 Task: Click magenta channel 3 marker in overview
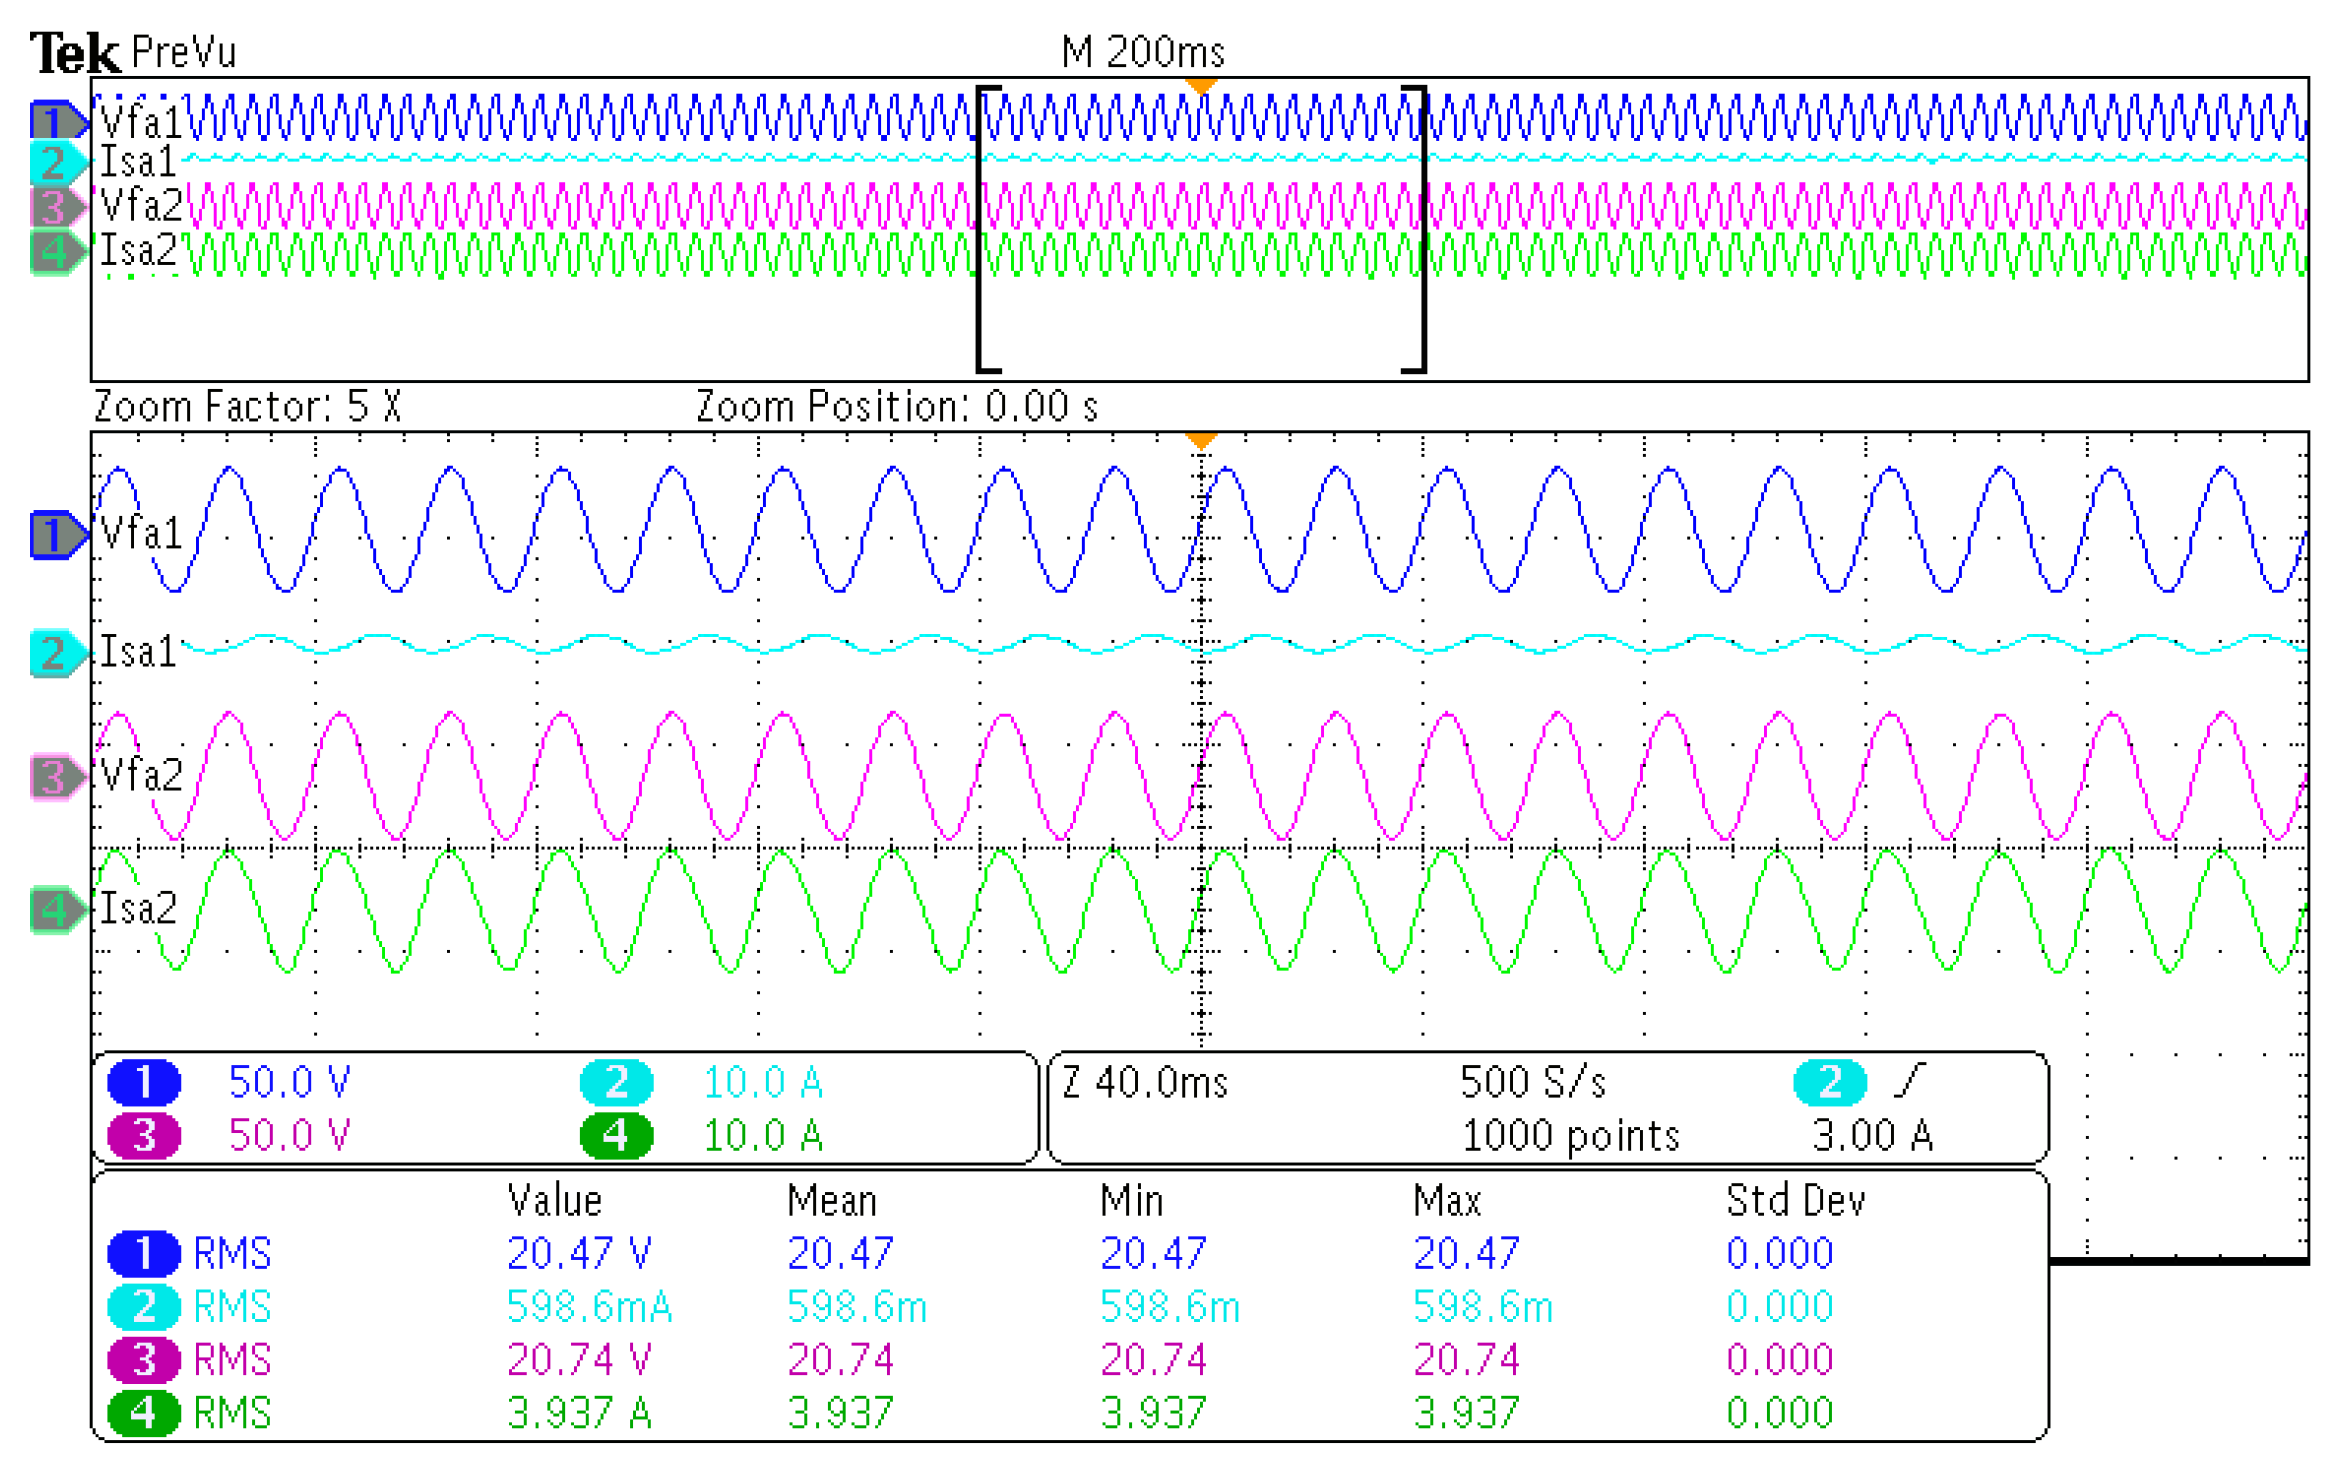(53, 207)
